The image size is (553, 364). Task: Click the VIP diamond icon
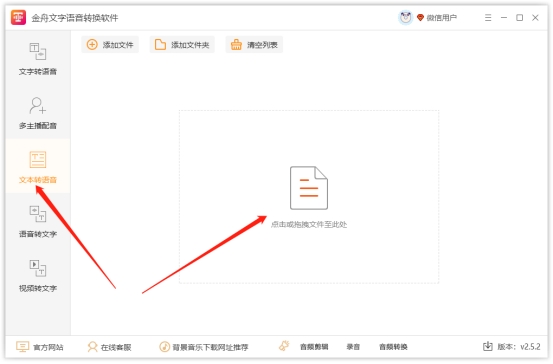pyautogui.click(x=420, y=17)
